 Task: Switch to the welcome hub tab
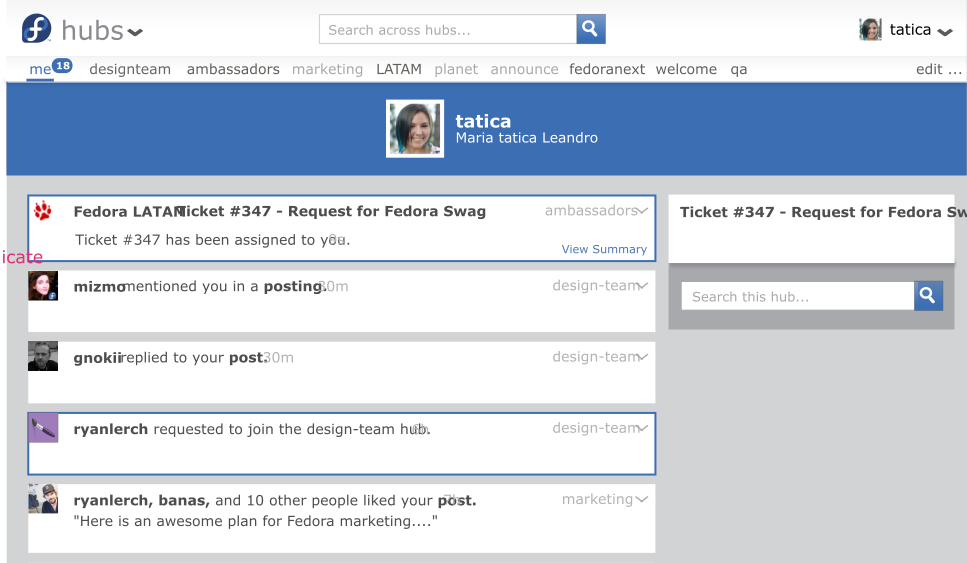[x=686, y=69]
